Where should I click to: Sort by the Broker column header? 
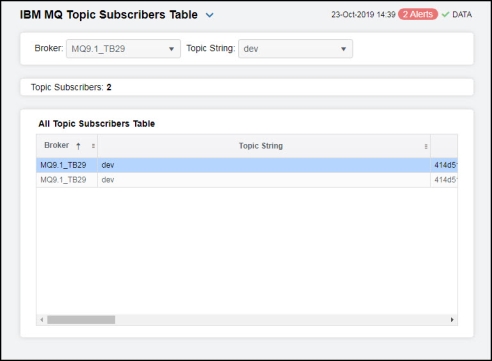(57, 145)
